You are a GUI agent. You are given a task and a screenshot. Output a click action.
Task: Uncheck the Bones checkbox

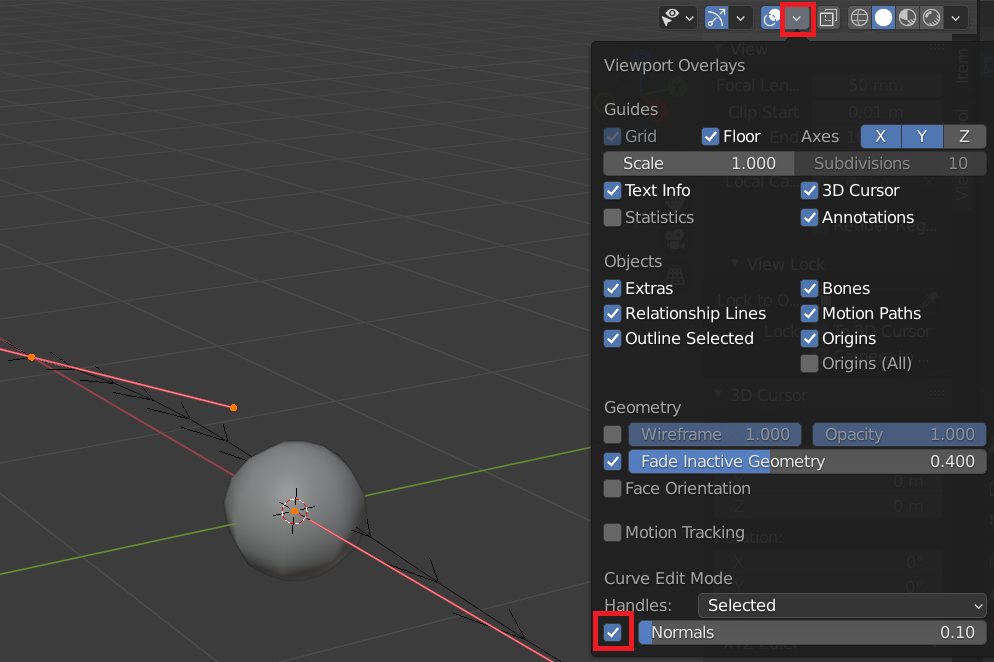click(810, 289)
